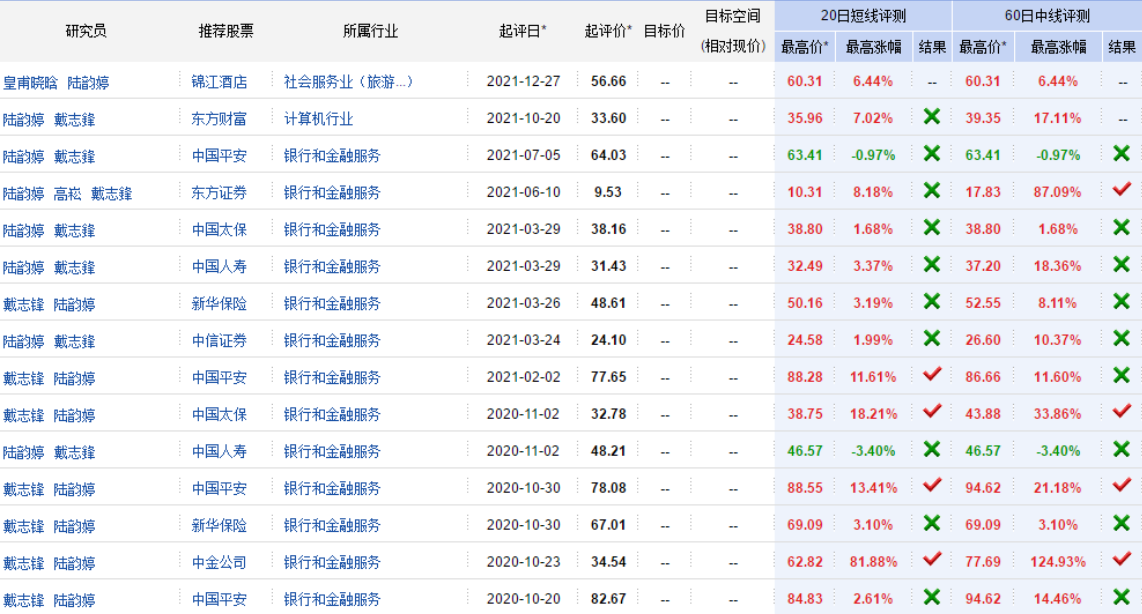The height and width of the screenshot is (614, 1142).
Task: Sort by the 起评日 column header
Action: pos(522,31)
